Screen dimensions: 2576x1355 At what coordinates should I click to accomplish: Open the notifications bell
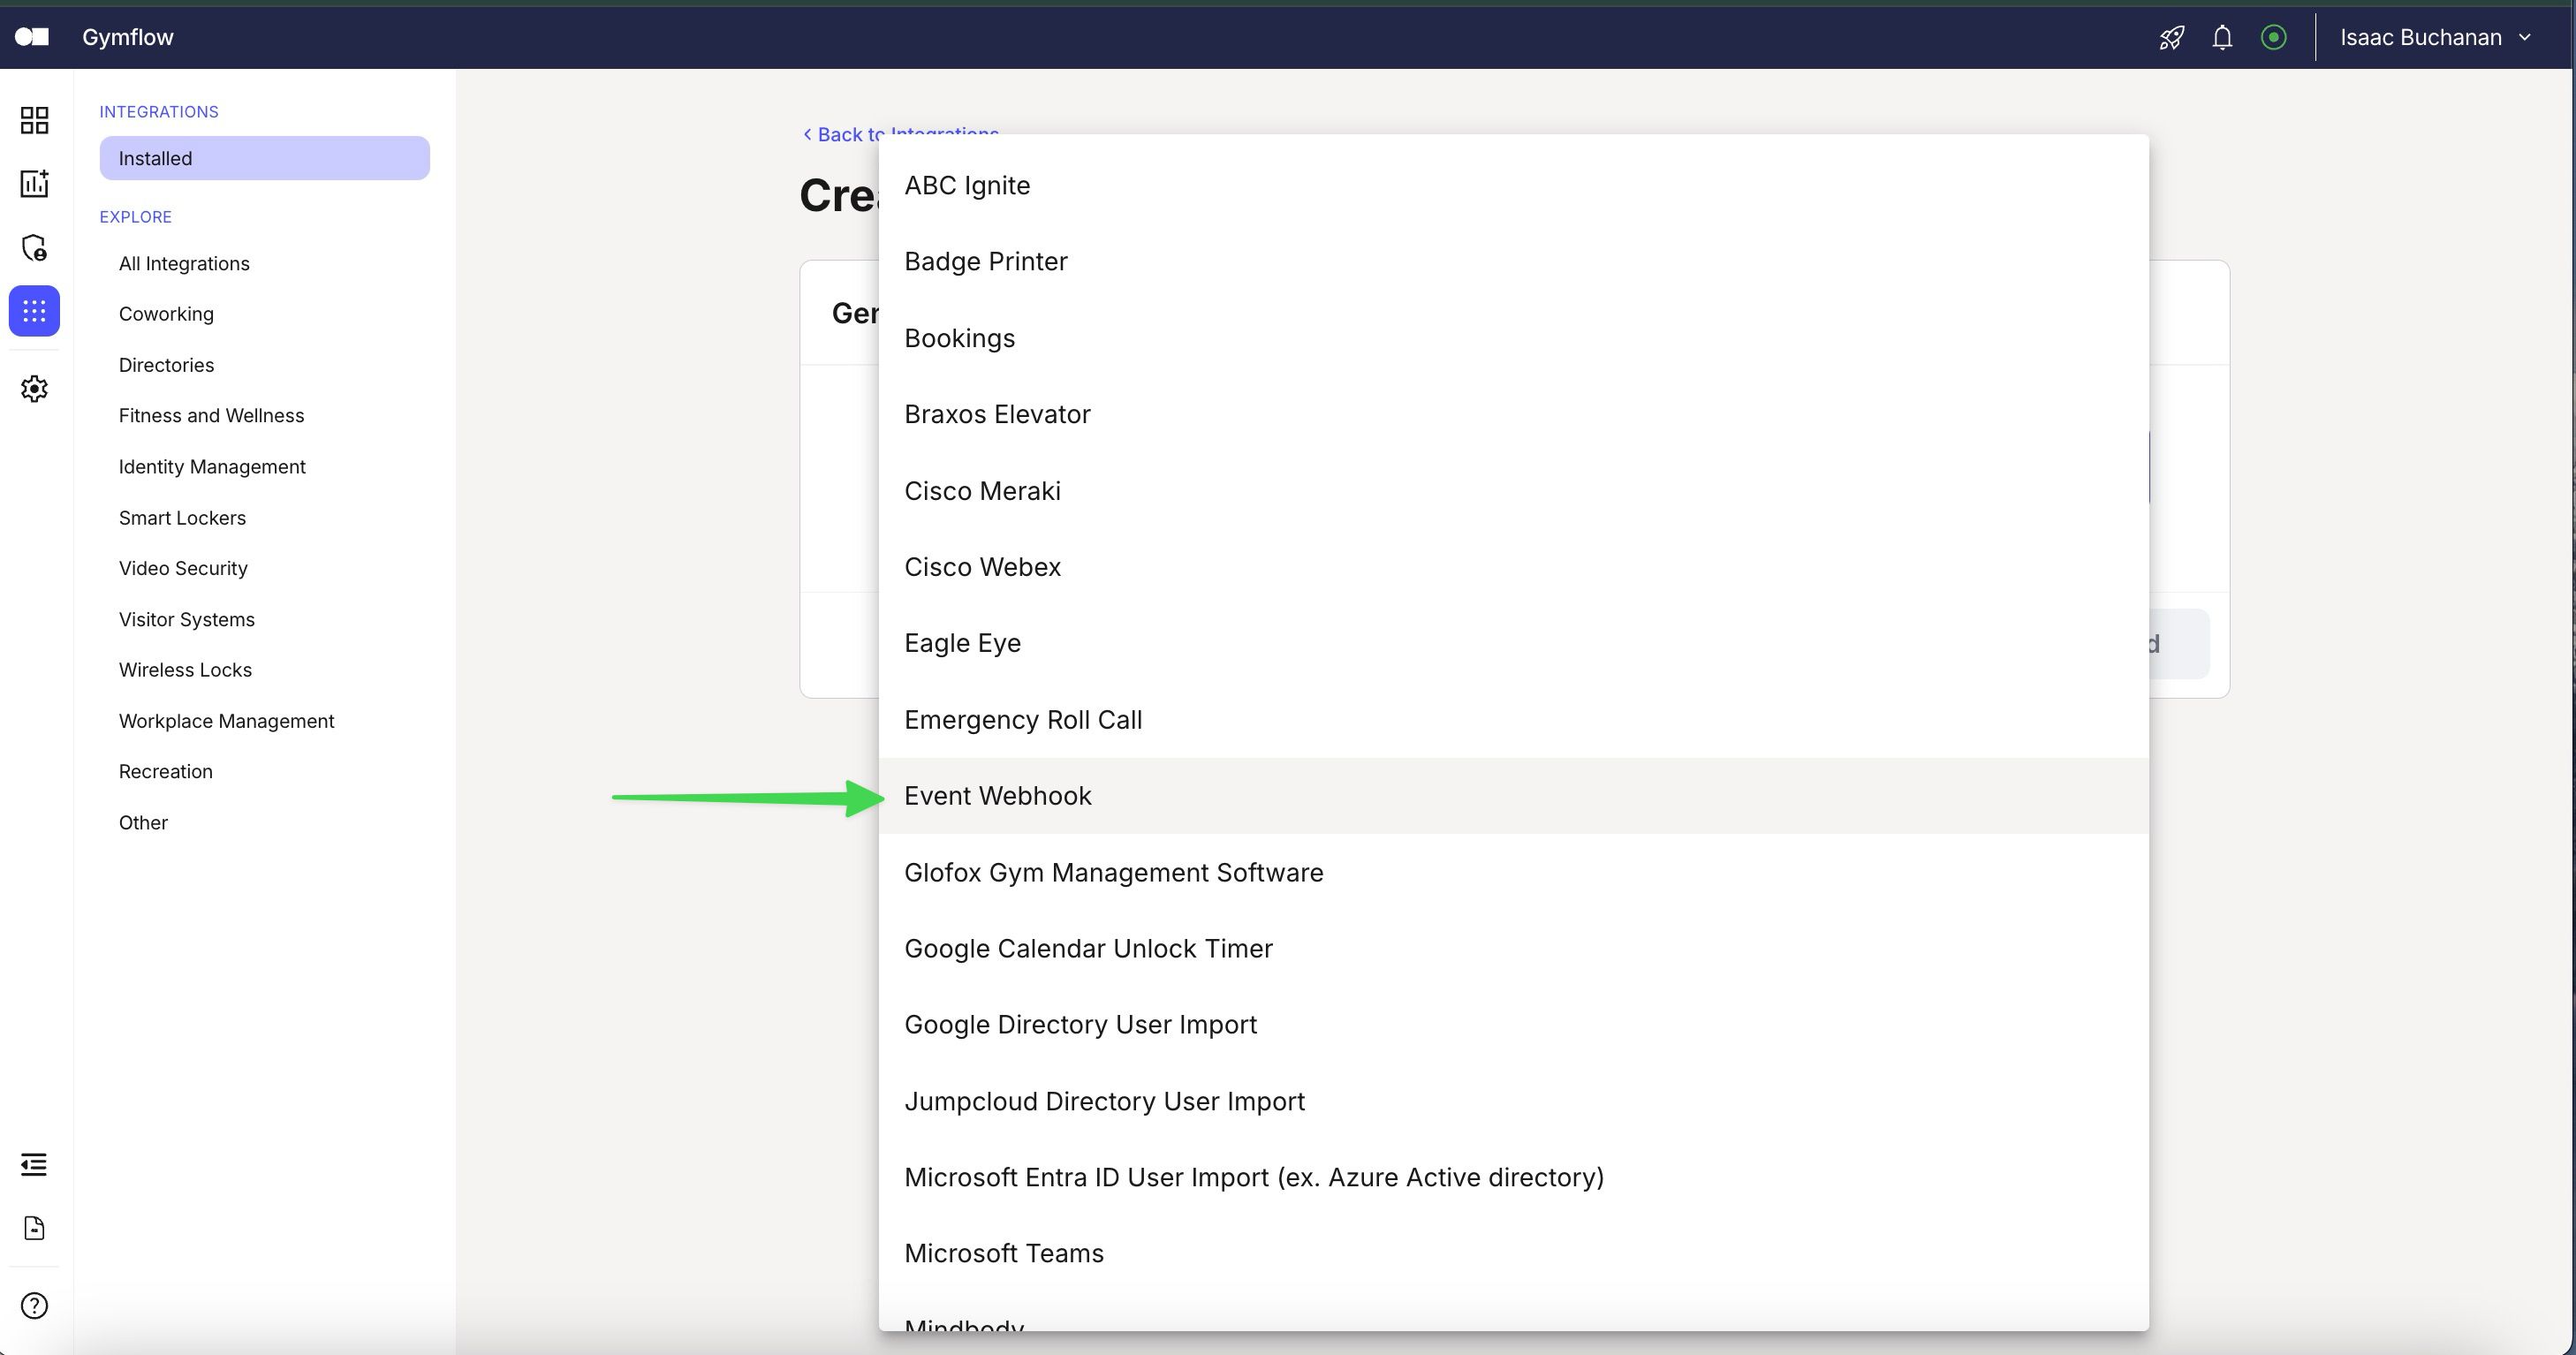coord(2222,38)
